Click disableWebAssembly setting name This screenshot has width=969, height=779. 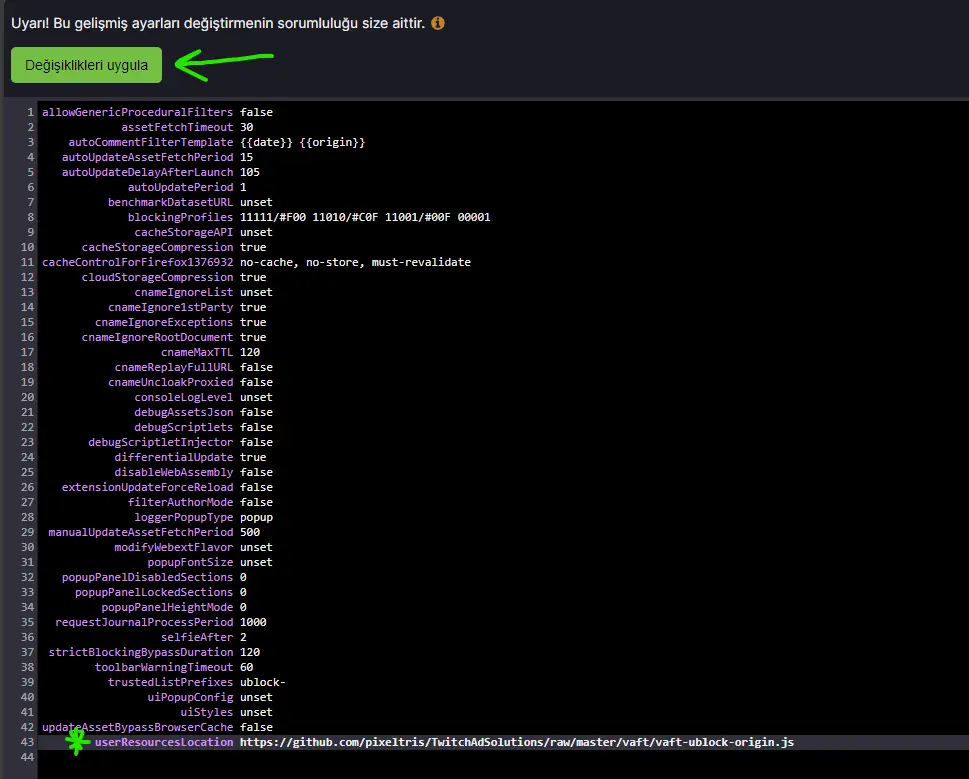coord(174,472)
